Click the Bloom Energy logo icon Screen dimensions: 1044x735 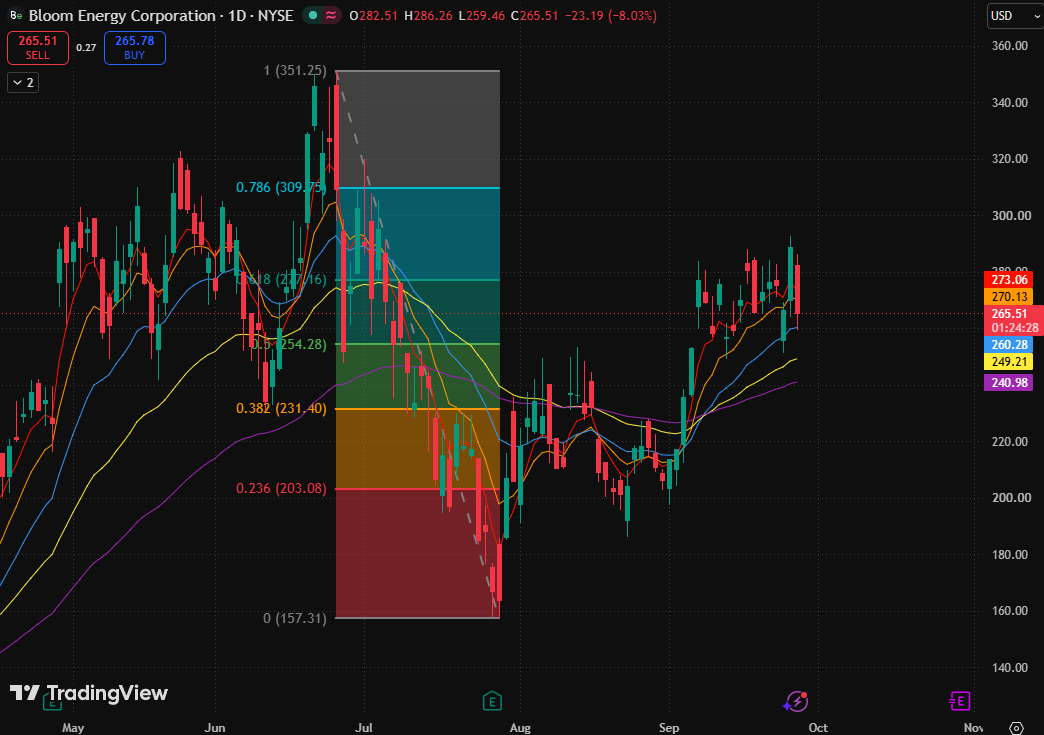15,15
